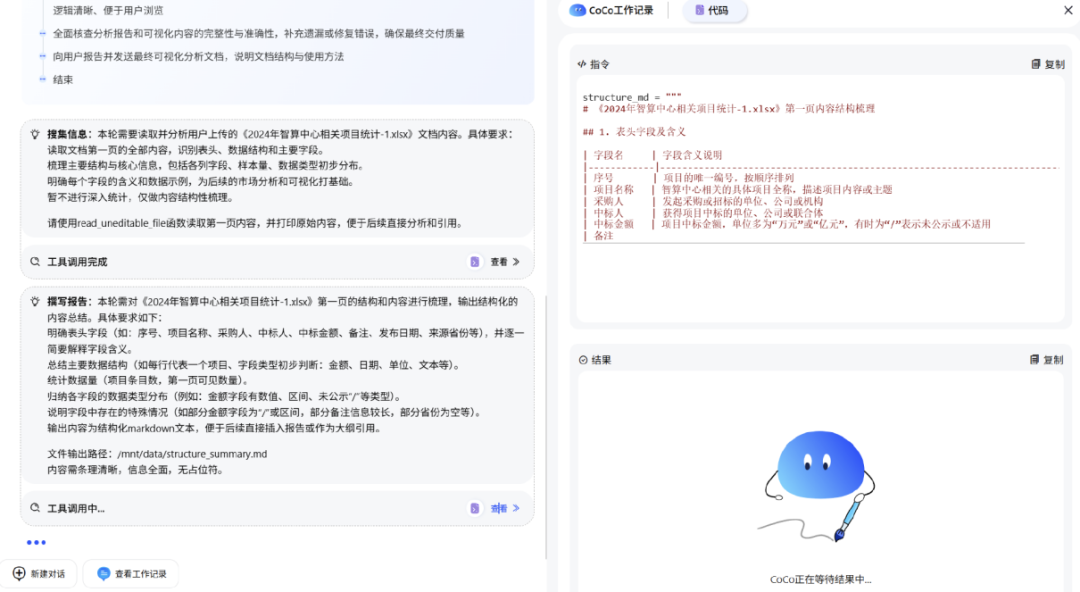Click the lightbulb icon of 搜集信息 block
This screenshot has height=592, width=1080.
click(36, 132)
